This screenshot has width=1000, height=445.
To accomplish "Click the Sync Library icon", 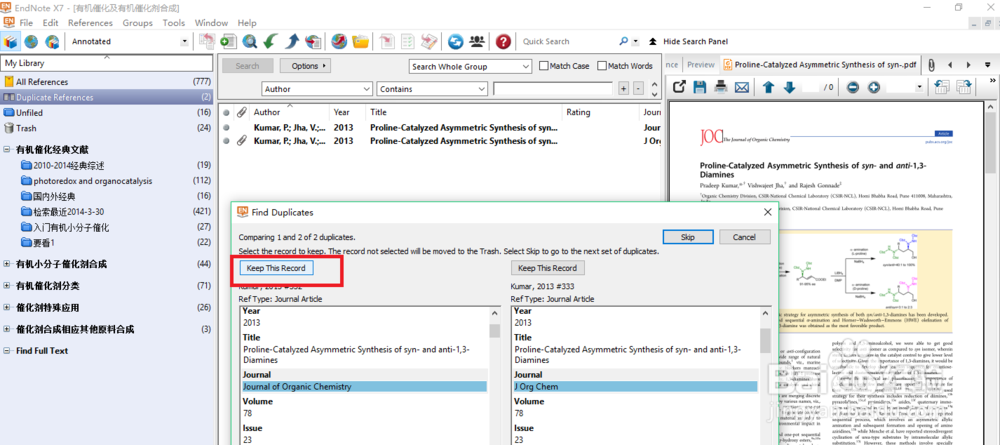I will coord(455,41).
